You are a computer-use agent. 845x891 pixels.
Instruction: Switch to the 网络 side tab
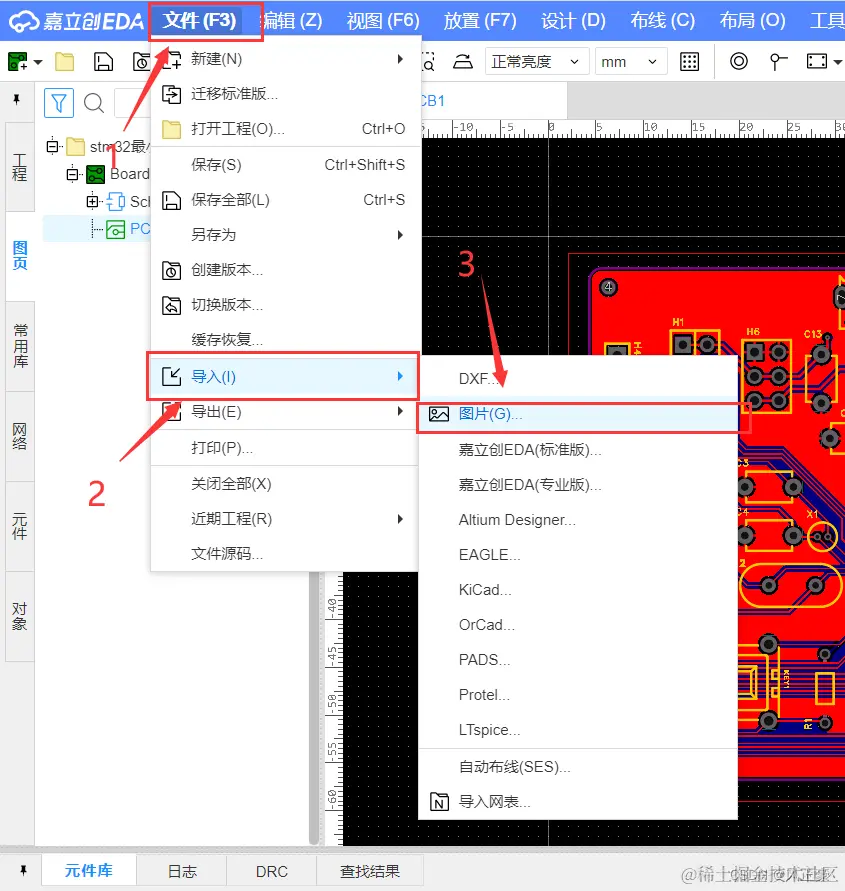(20, 436)
